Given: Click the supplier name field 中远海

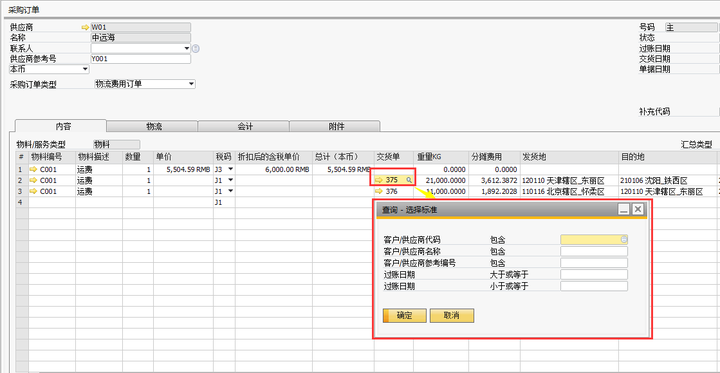Looking at the screenshot, I should click(141, 38).
